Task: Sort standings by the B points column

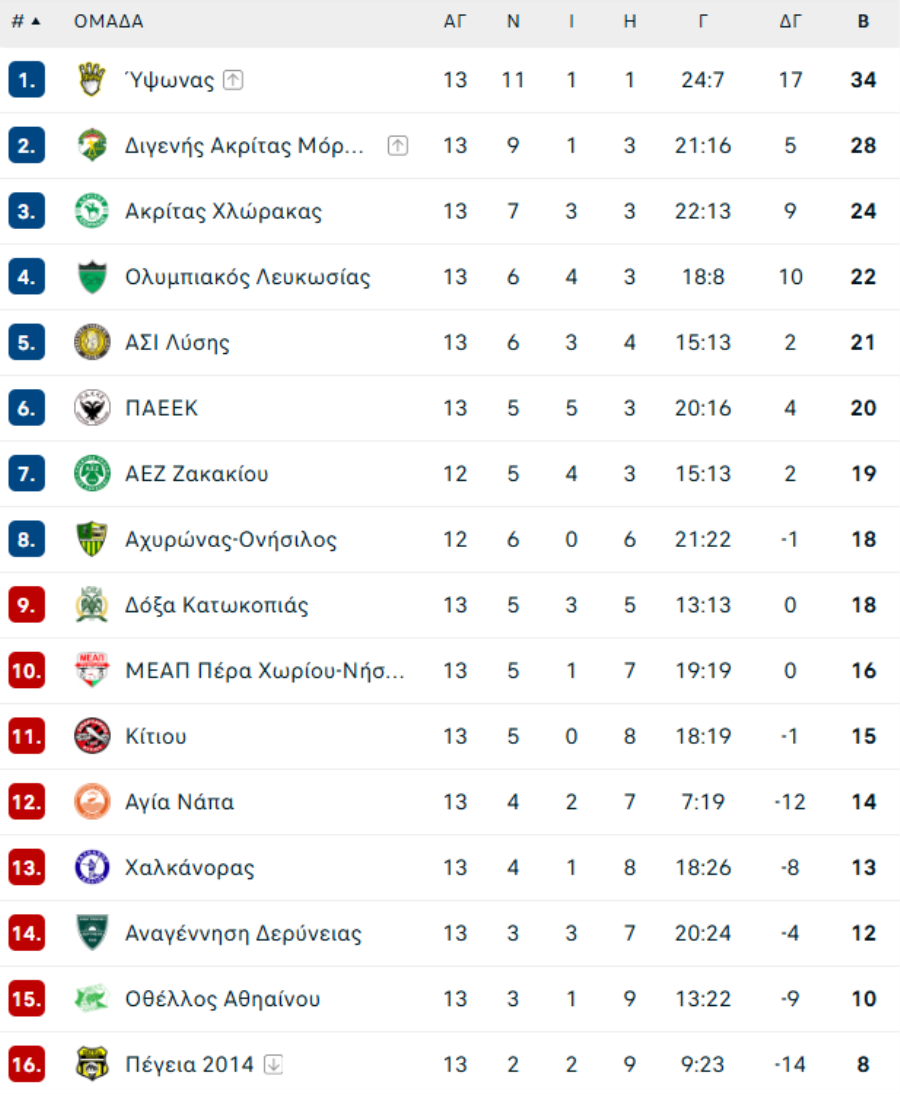Action: [863, 22]
